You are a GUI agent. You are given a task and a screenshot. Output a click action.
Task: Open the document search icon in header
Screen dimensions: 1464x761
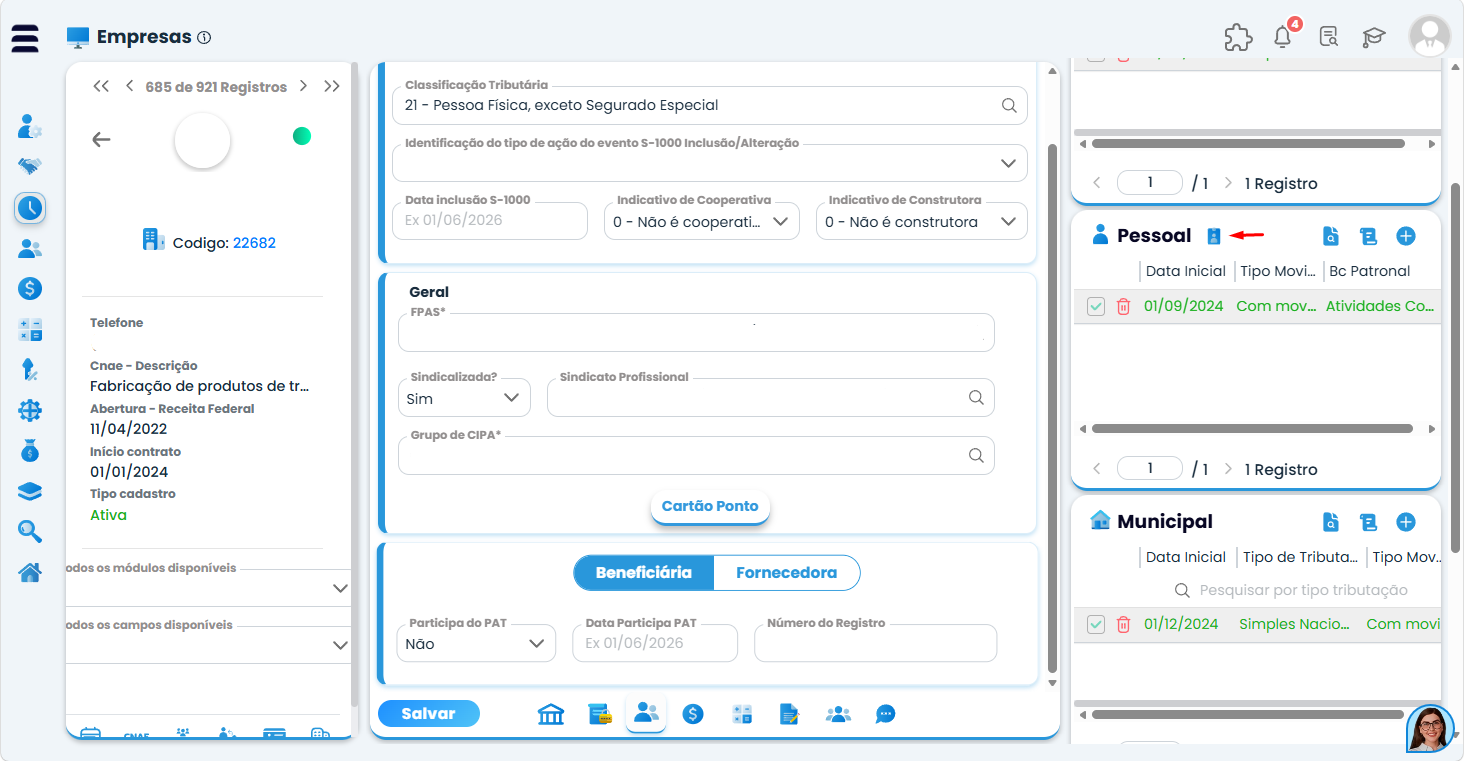[x=1328, y=37]
